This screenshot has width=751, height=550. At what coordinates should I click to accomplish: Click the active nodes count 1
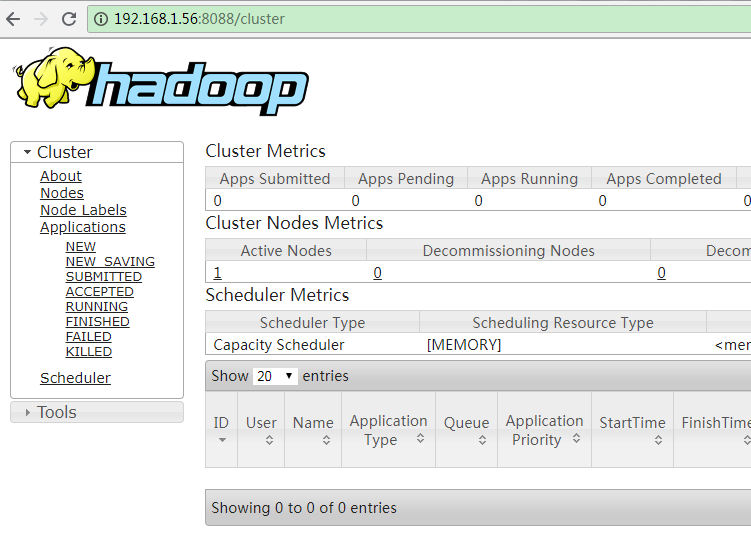[217, 272]
